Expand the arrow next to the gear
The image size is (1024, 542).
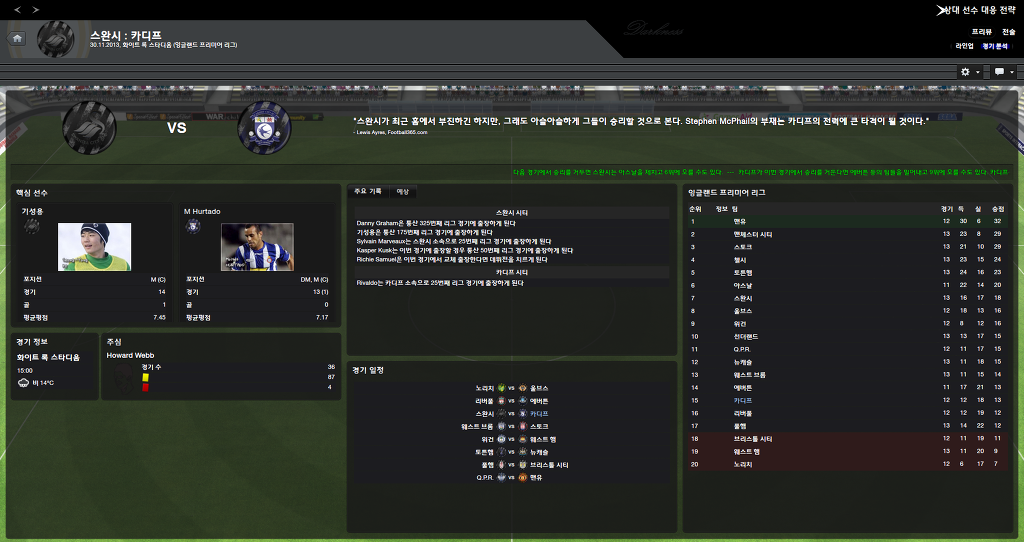pos(978,72)
